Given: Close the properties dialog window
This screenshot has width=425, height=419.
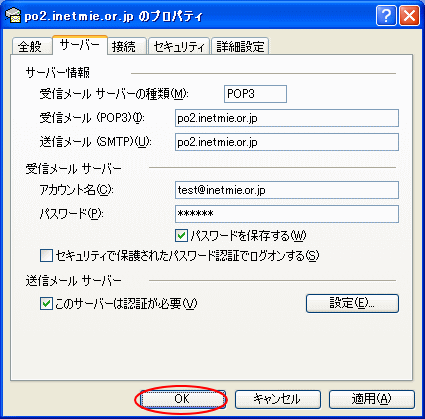Looking at the screenshot, I should pyautogui.click(x=410, y=16).
